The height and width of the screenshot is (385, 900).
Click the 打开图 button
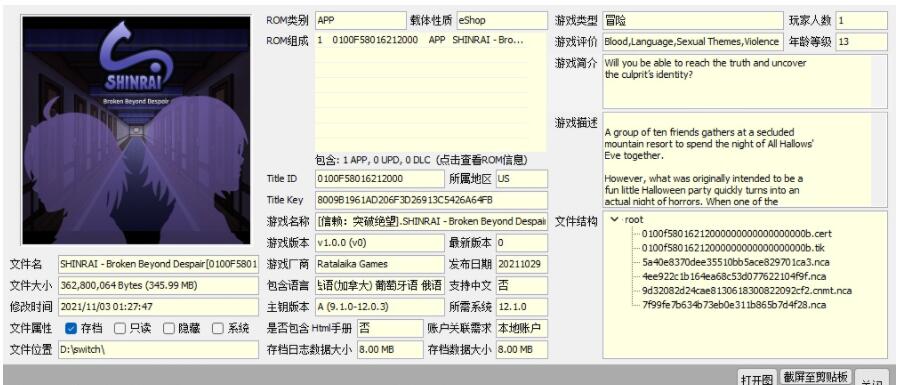tap(757, 378)
